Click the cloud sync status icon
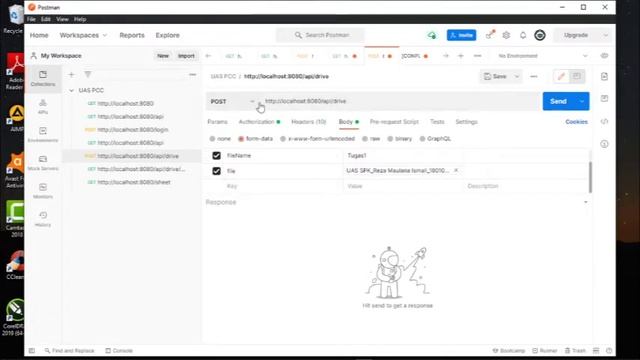This screenshot has width=640, height=360. click(x=432, y=35)
